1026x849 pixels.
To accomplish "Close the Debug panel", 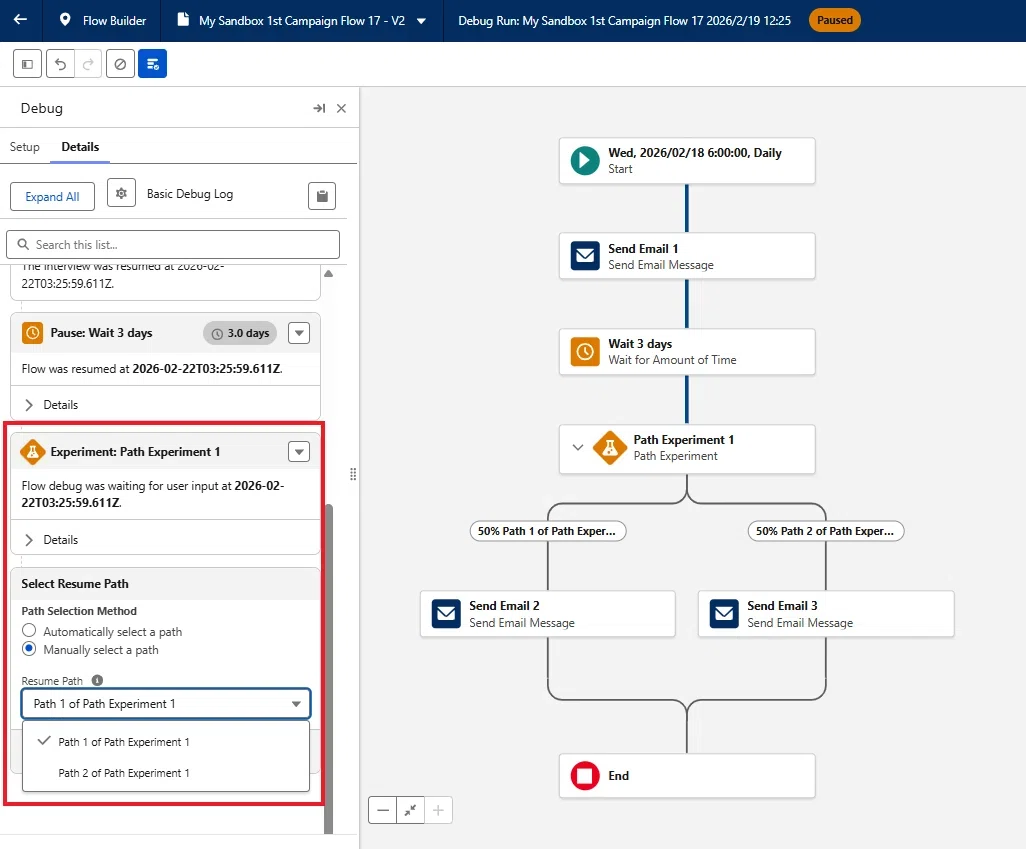I will (341, 108).
